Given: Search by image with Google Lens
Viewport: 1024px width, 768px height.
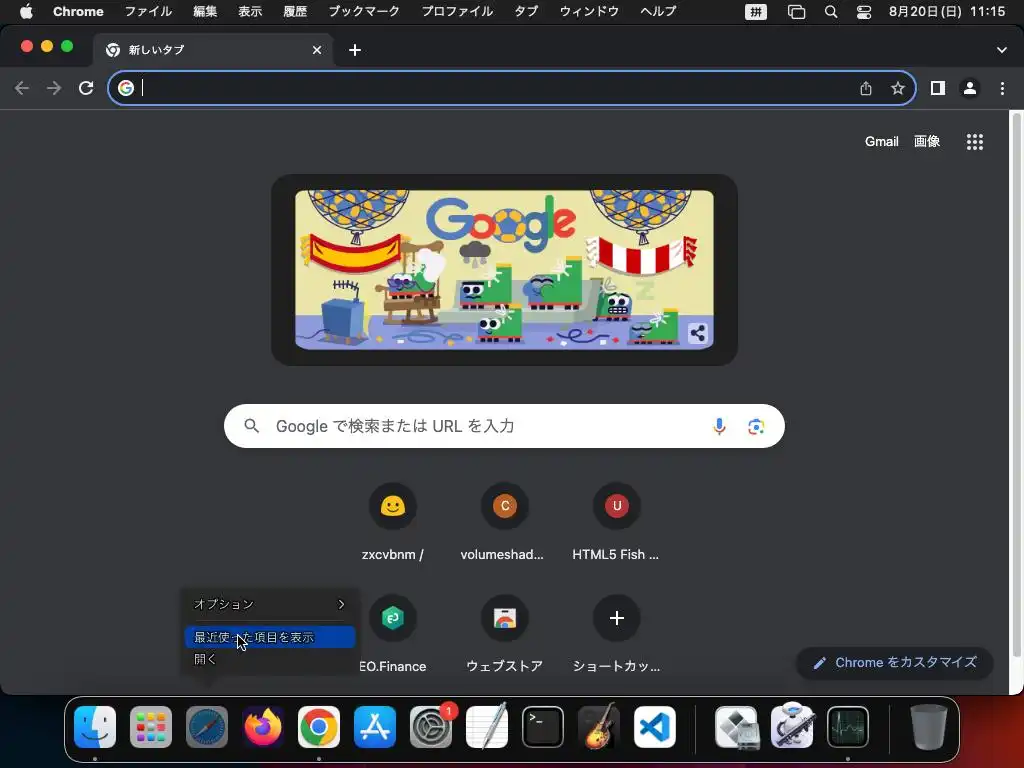Looking at the screenshot, I should click(x=756, y=426).
